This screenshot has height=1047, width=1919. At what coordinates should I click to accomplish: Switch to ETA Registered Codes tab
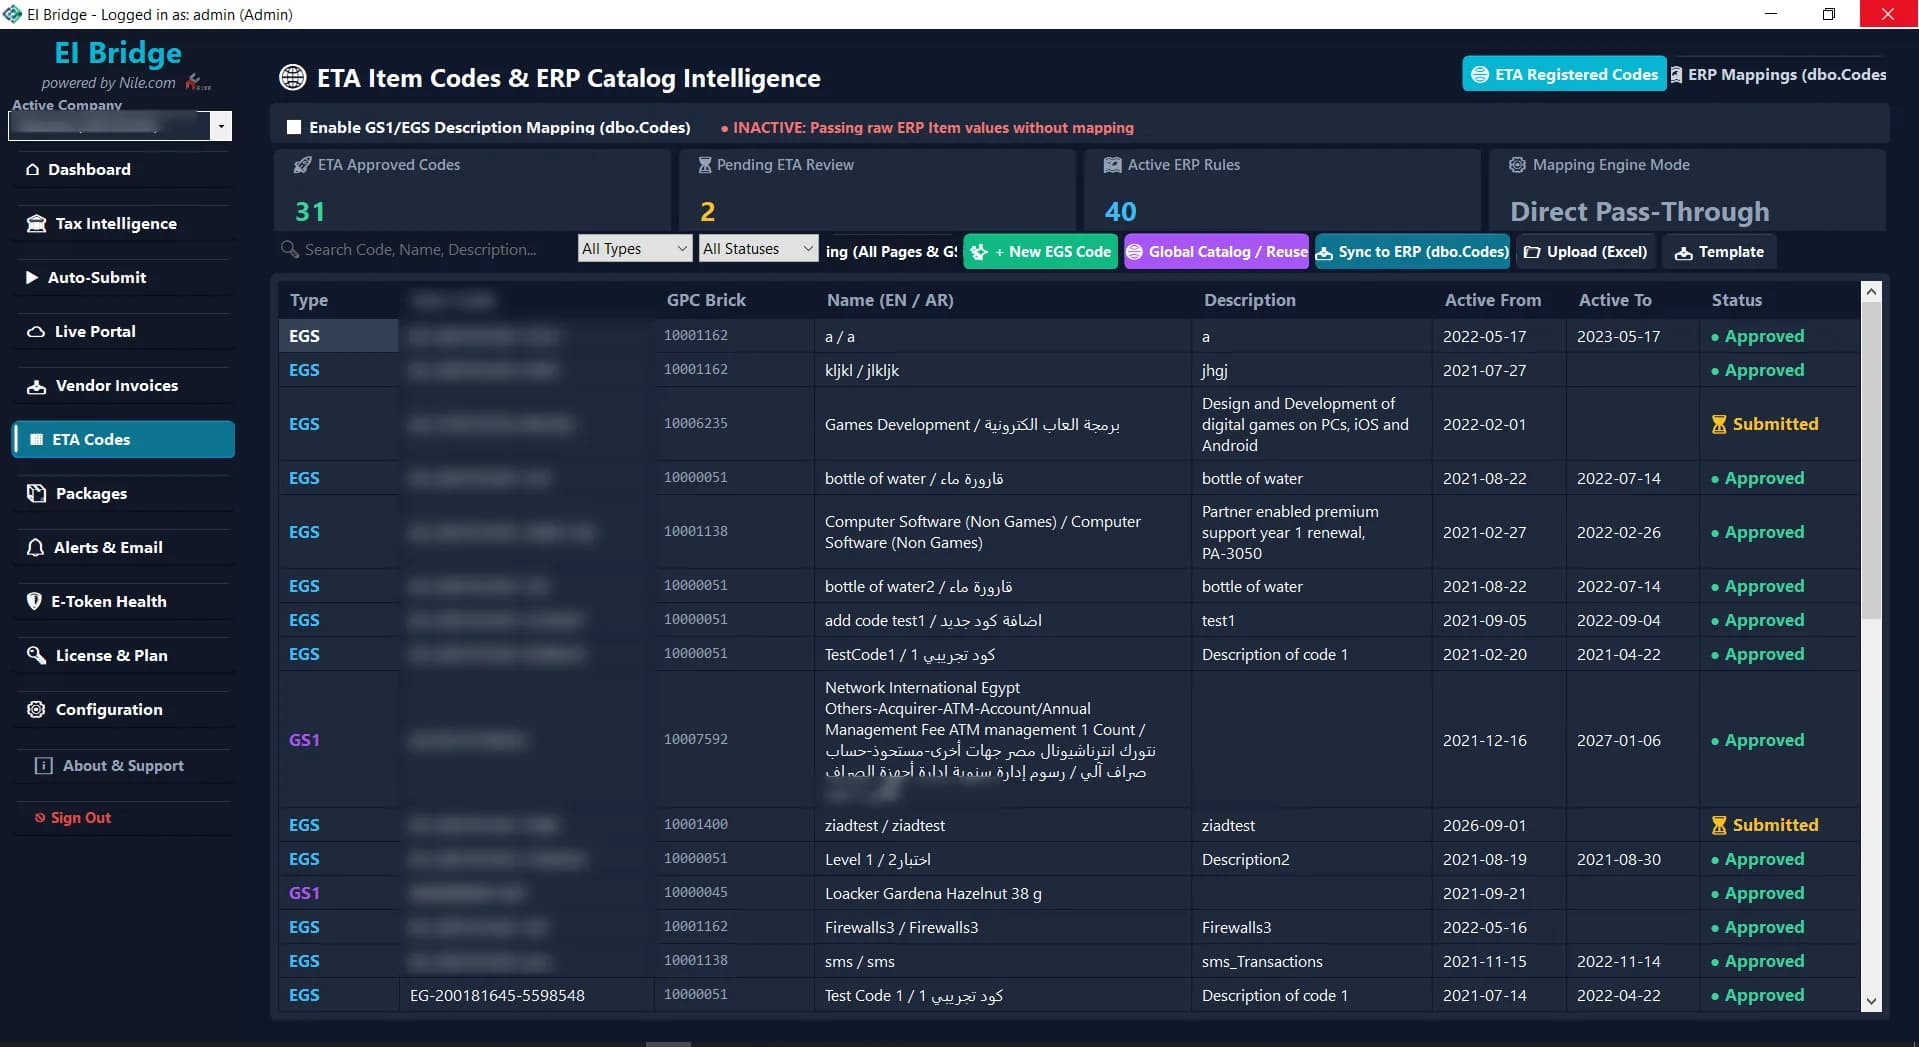[x=1565, y=74]
